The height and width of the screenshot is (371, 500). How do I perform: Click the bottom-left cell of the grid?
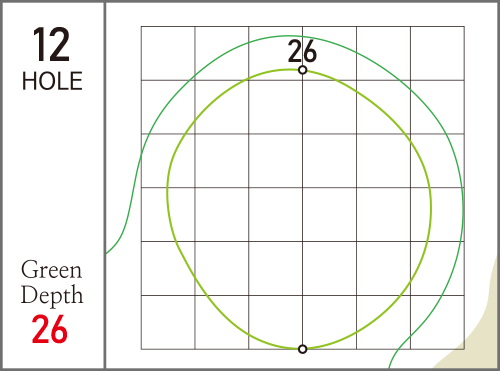168,322
